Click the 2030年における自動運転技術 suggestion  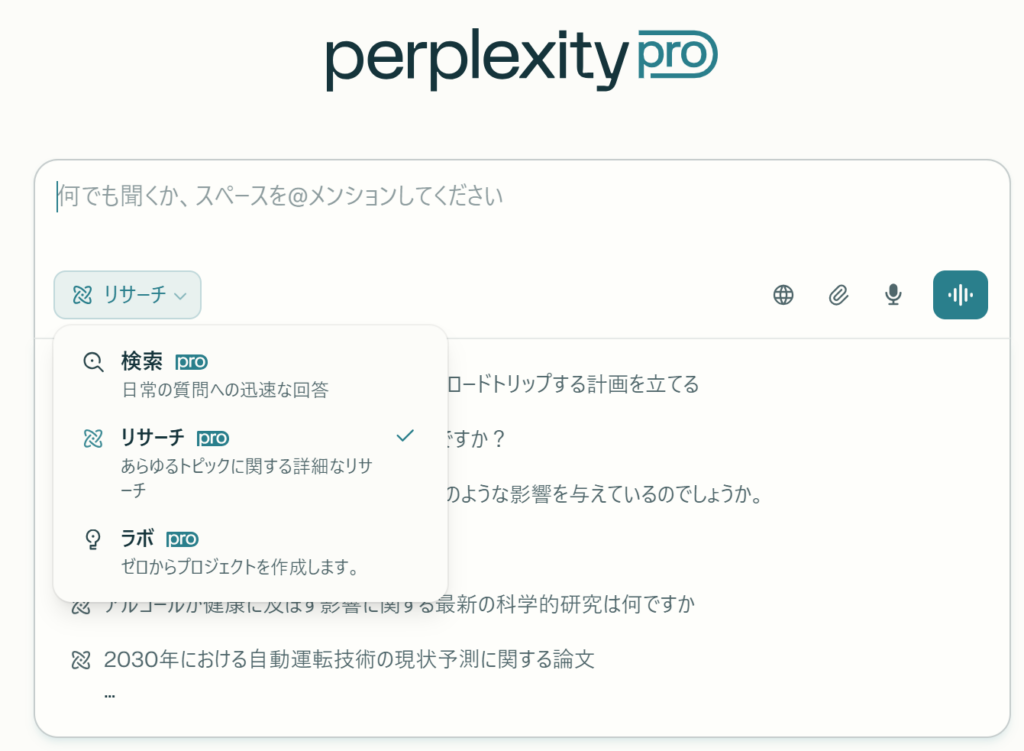coord(349,660)
